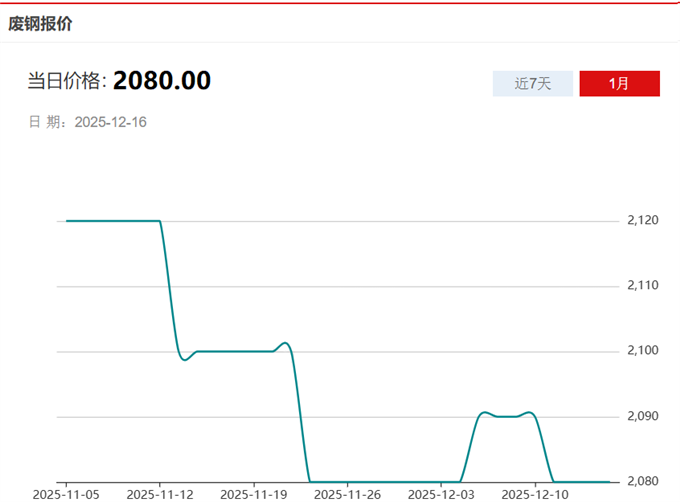Click the line's 2,100 plateau in mid-November
Image resolution: width=680 pixels, height=502 pixels.
pyautogui.click(x=235, y=351)
